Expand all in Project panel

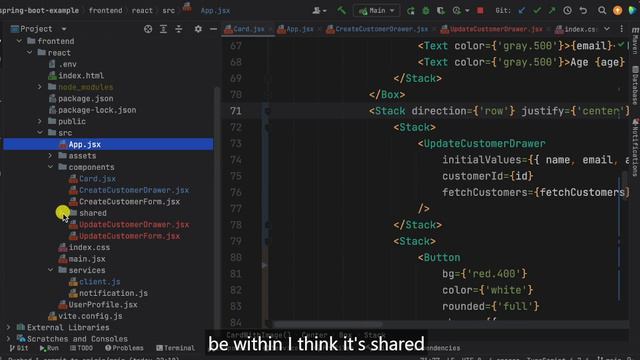click(163, 29)
